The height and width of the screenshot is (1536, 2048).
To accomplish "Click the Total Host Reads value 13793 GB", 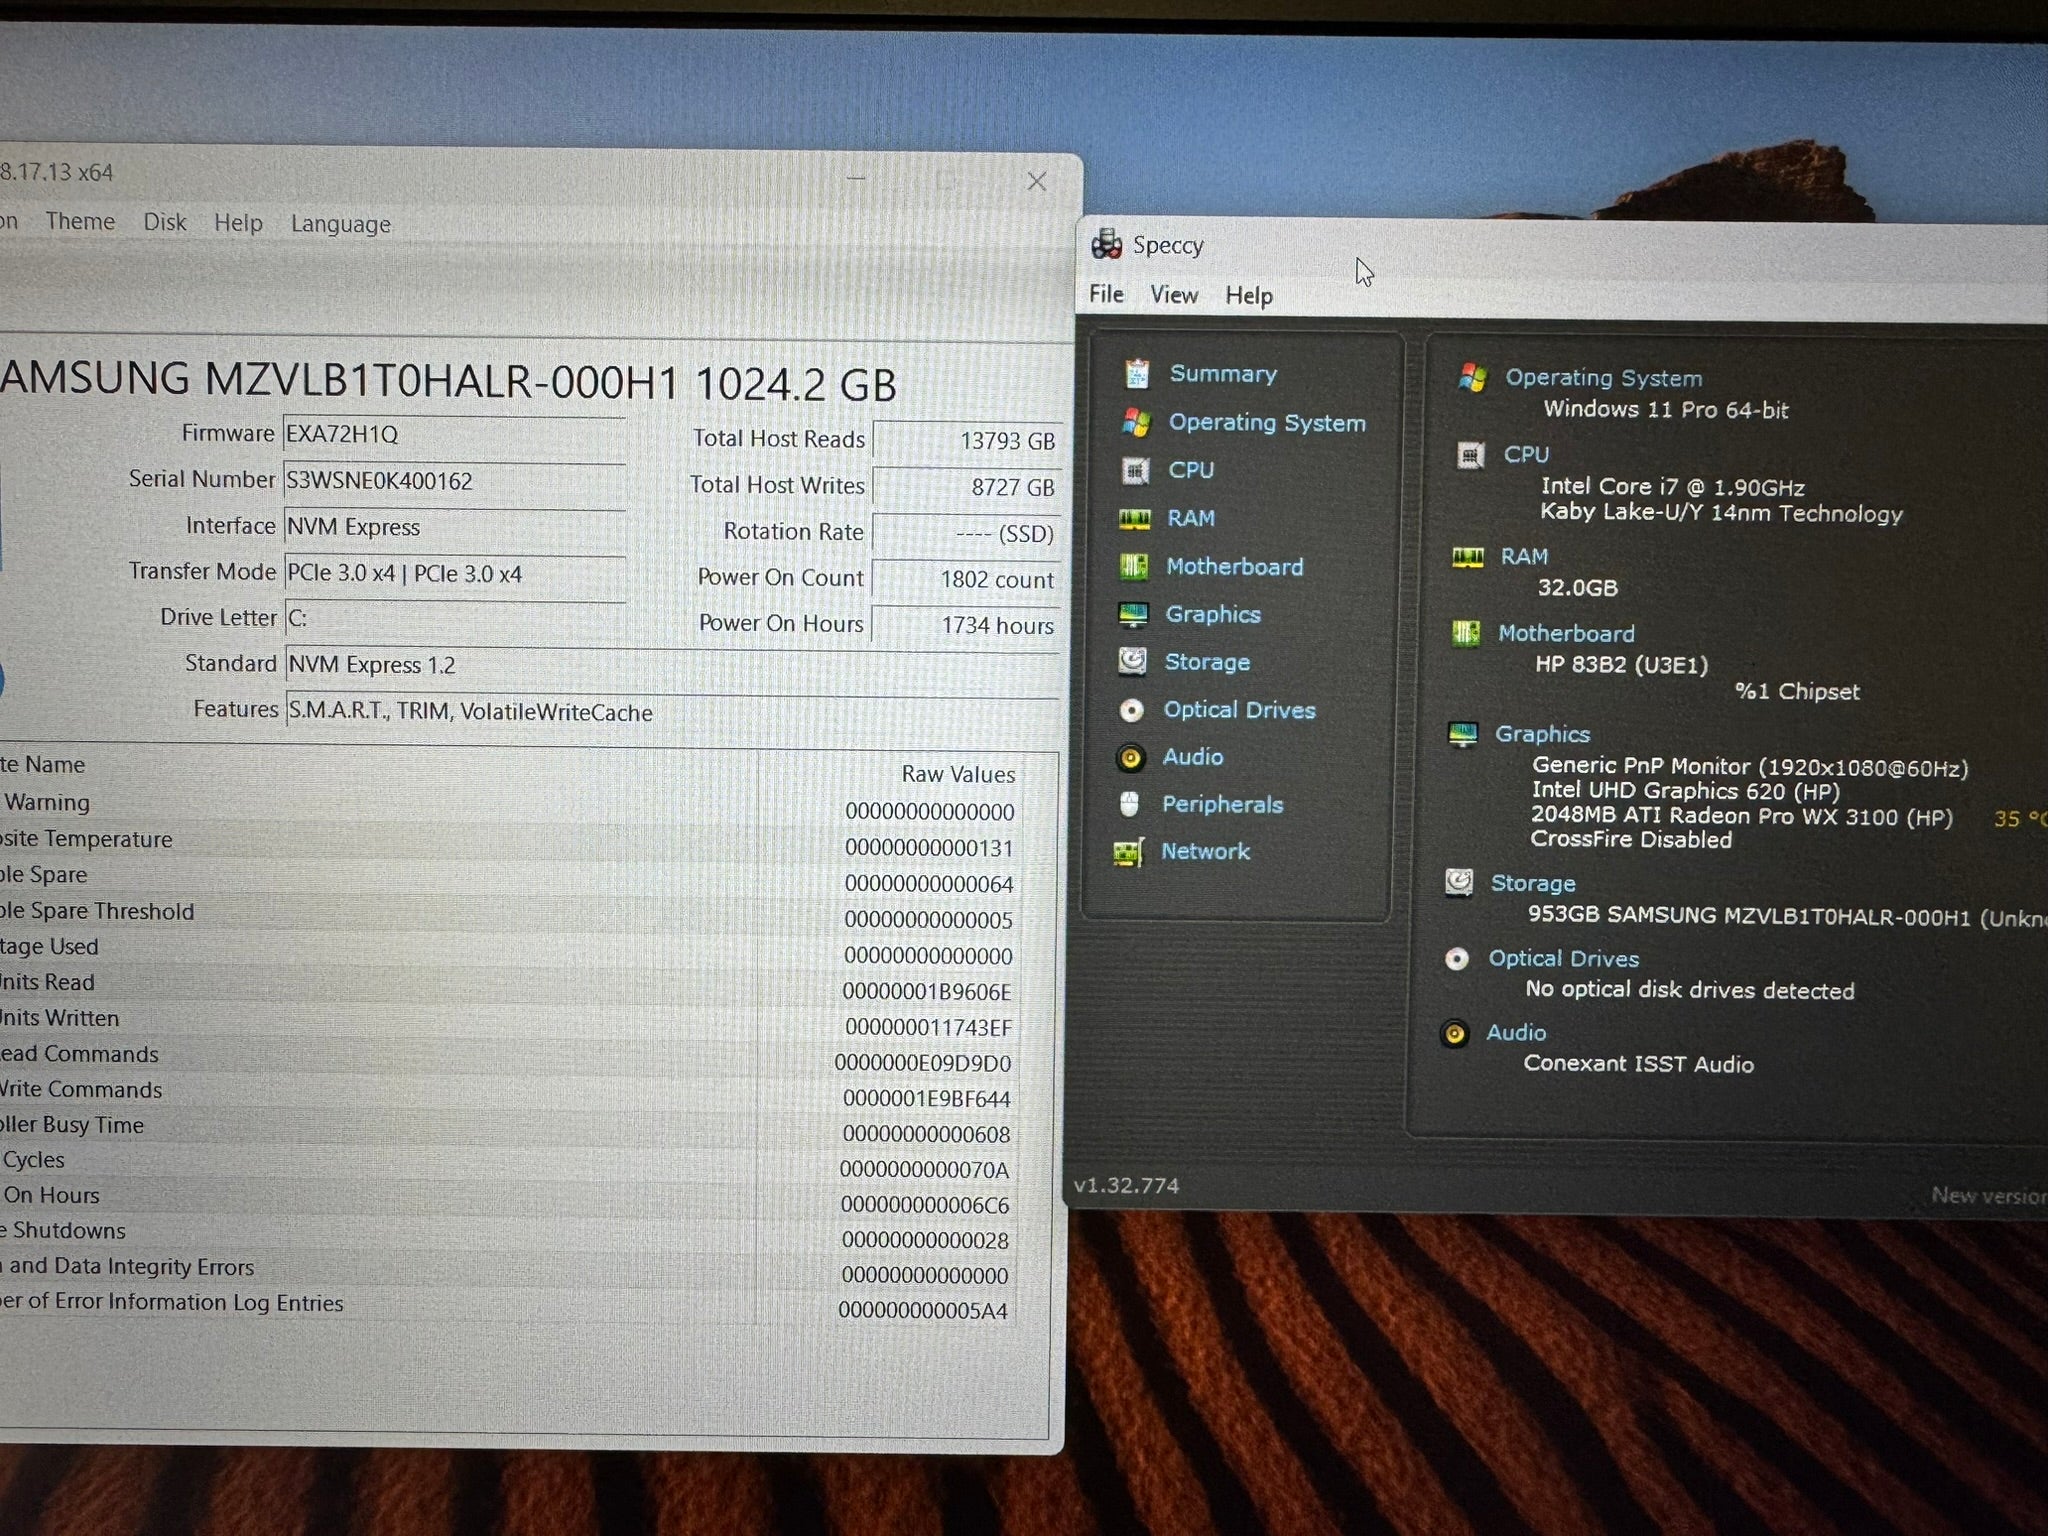I will [x=966, y=441].
